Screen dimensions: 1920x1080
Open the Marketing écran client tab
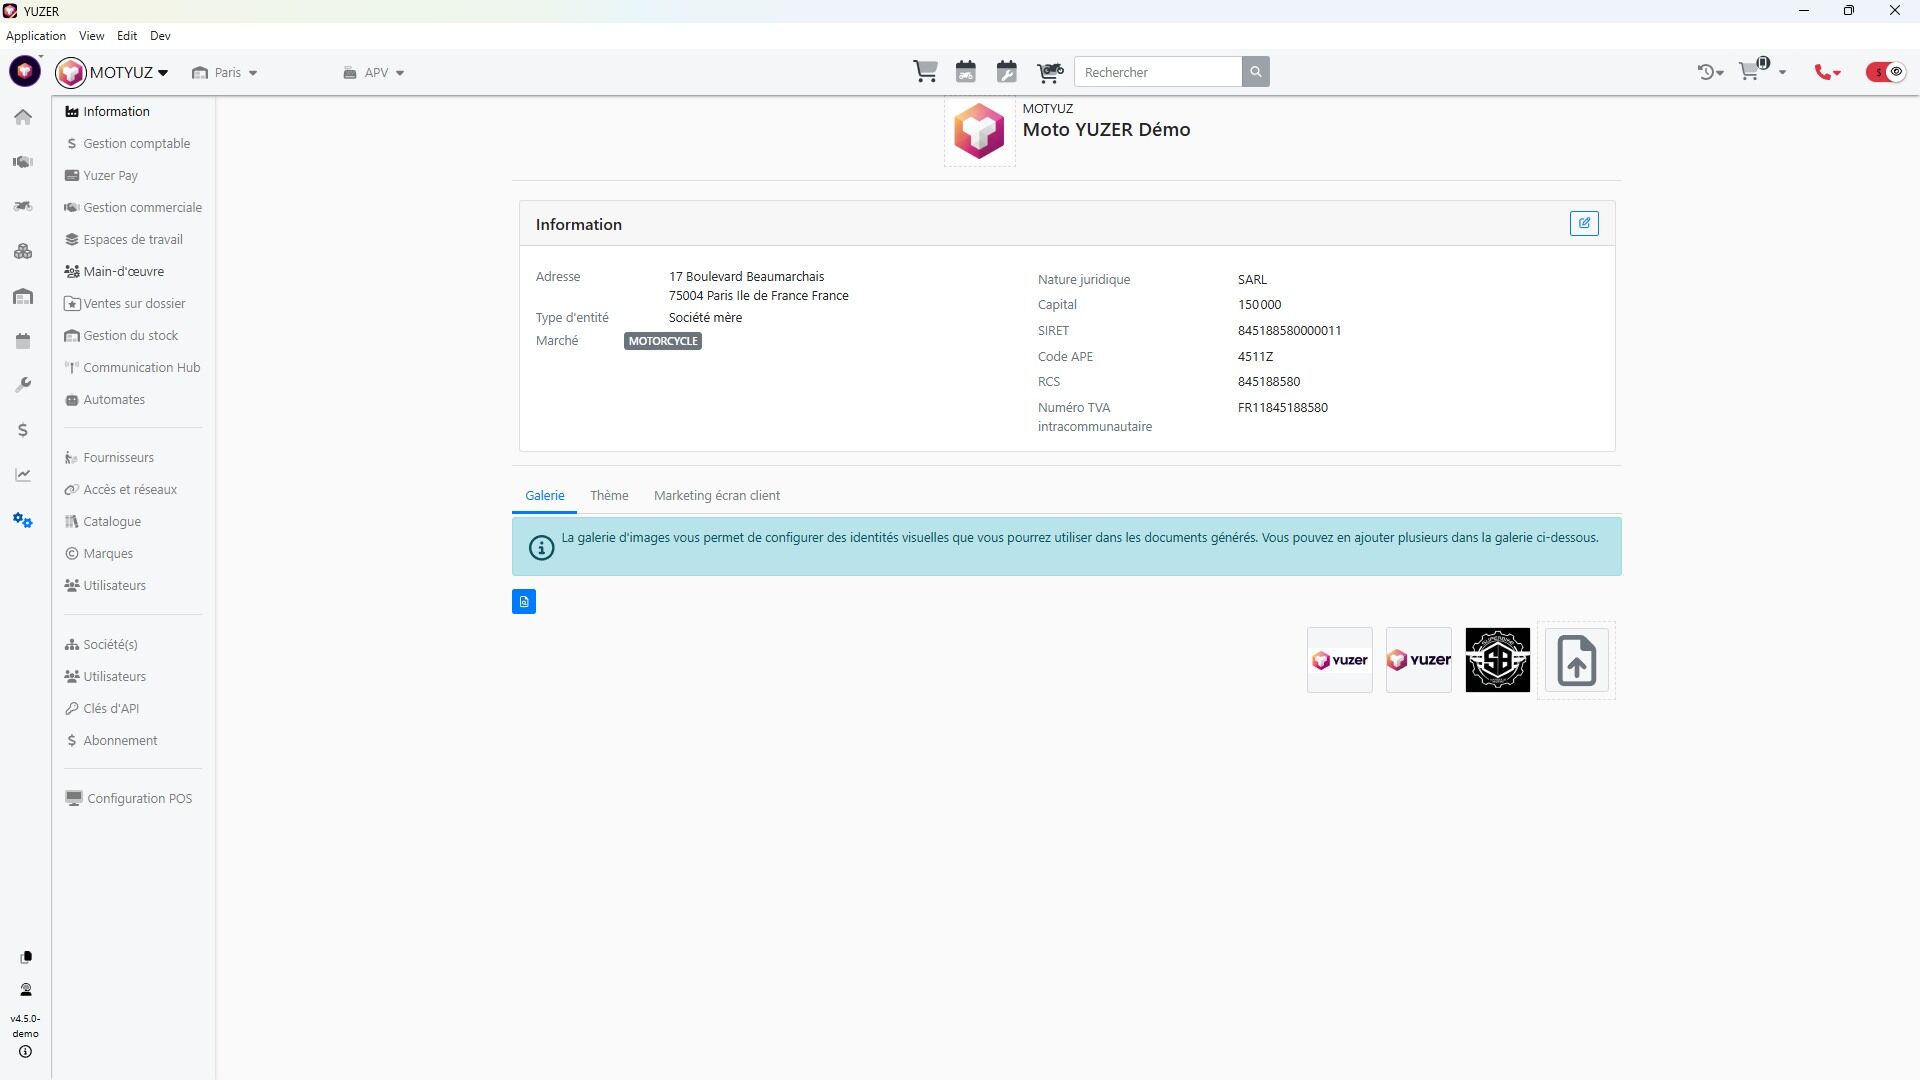(x=716, y=496)
